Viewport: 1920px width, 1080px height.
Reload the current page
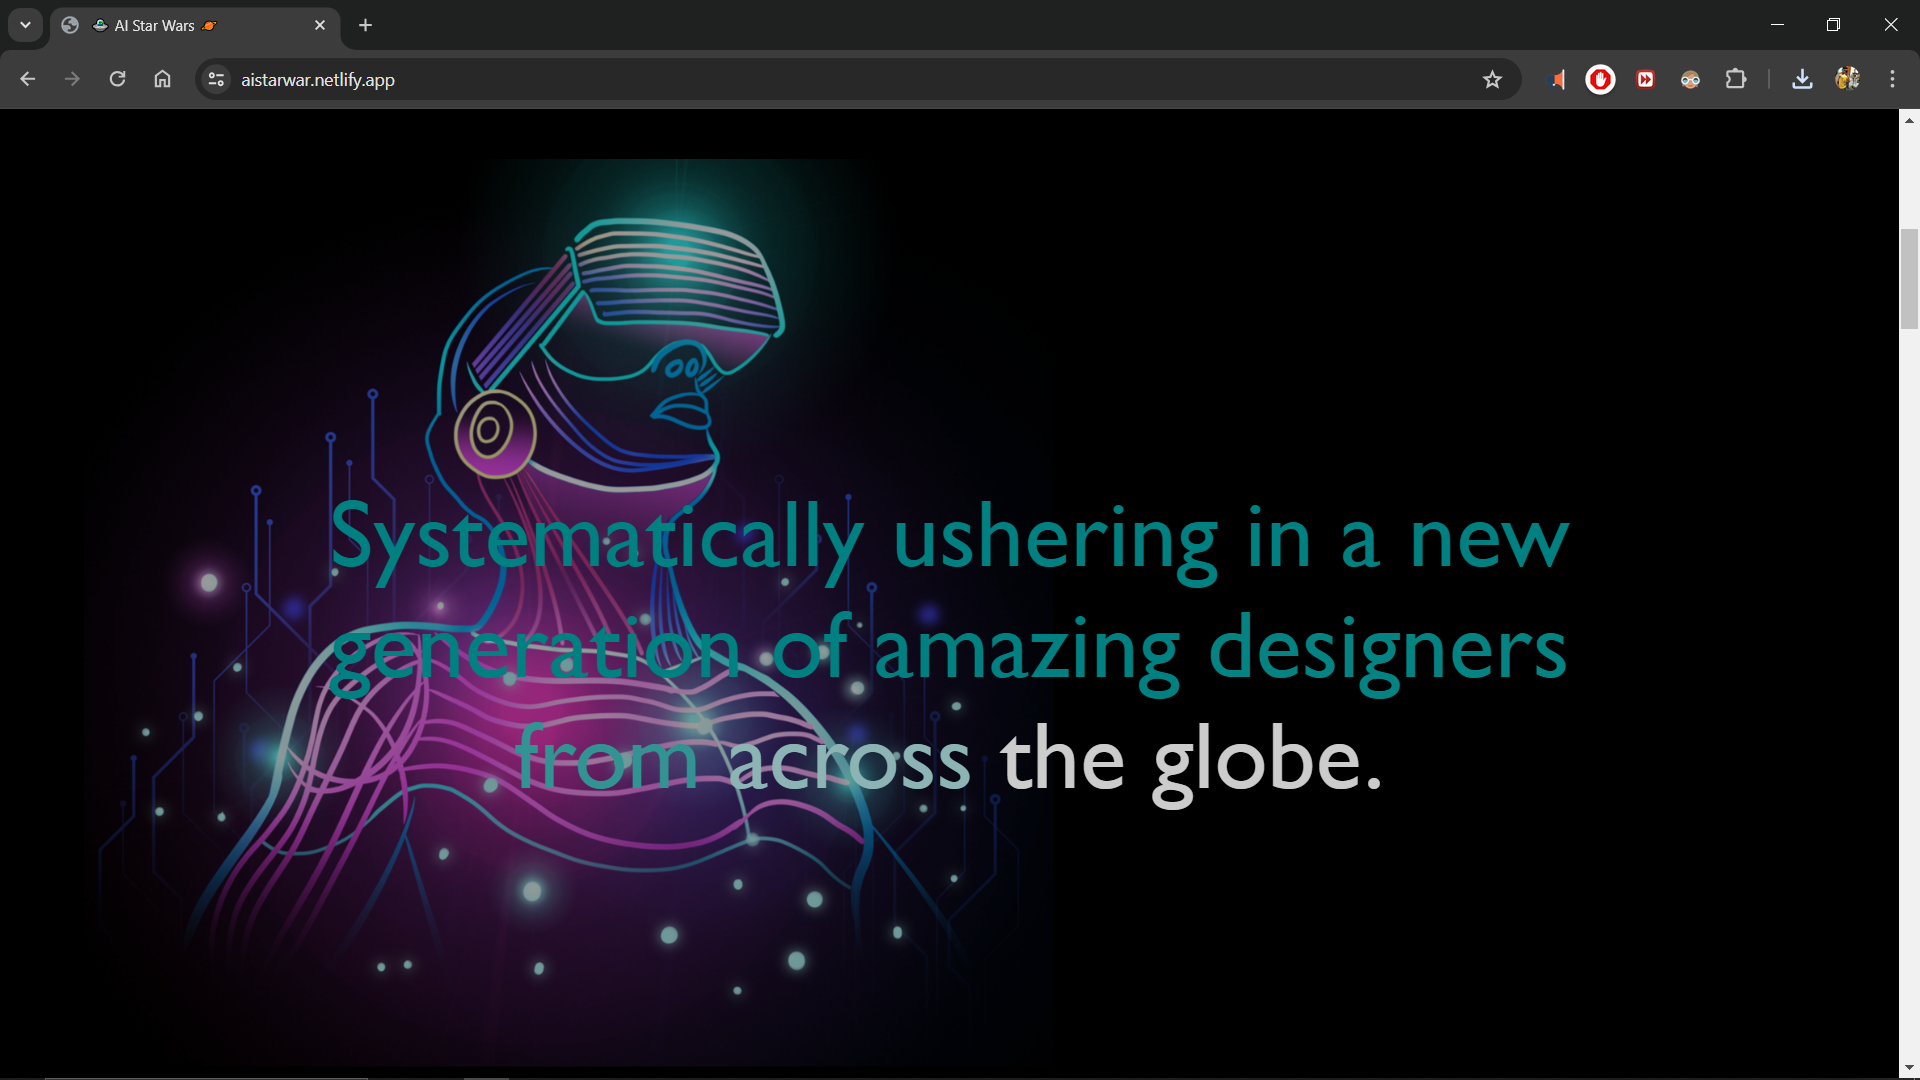(x=117, y=79)
